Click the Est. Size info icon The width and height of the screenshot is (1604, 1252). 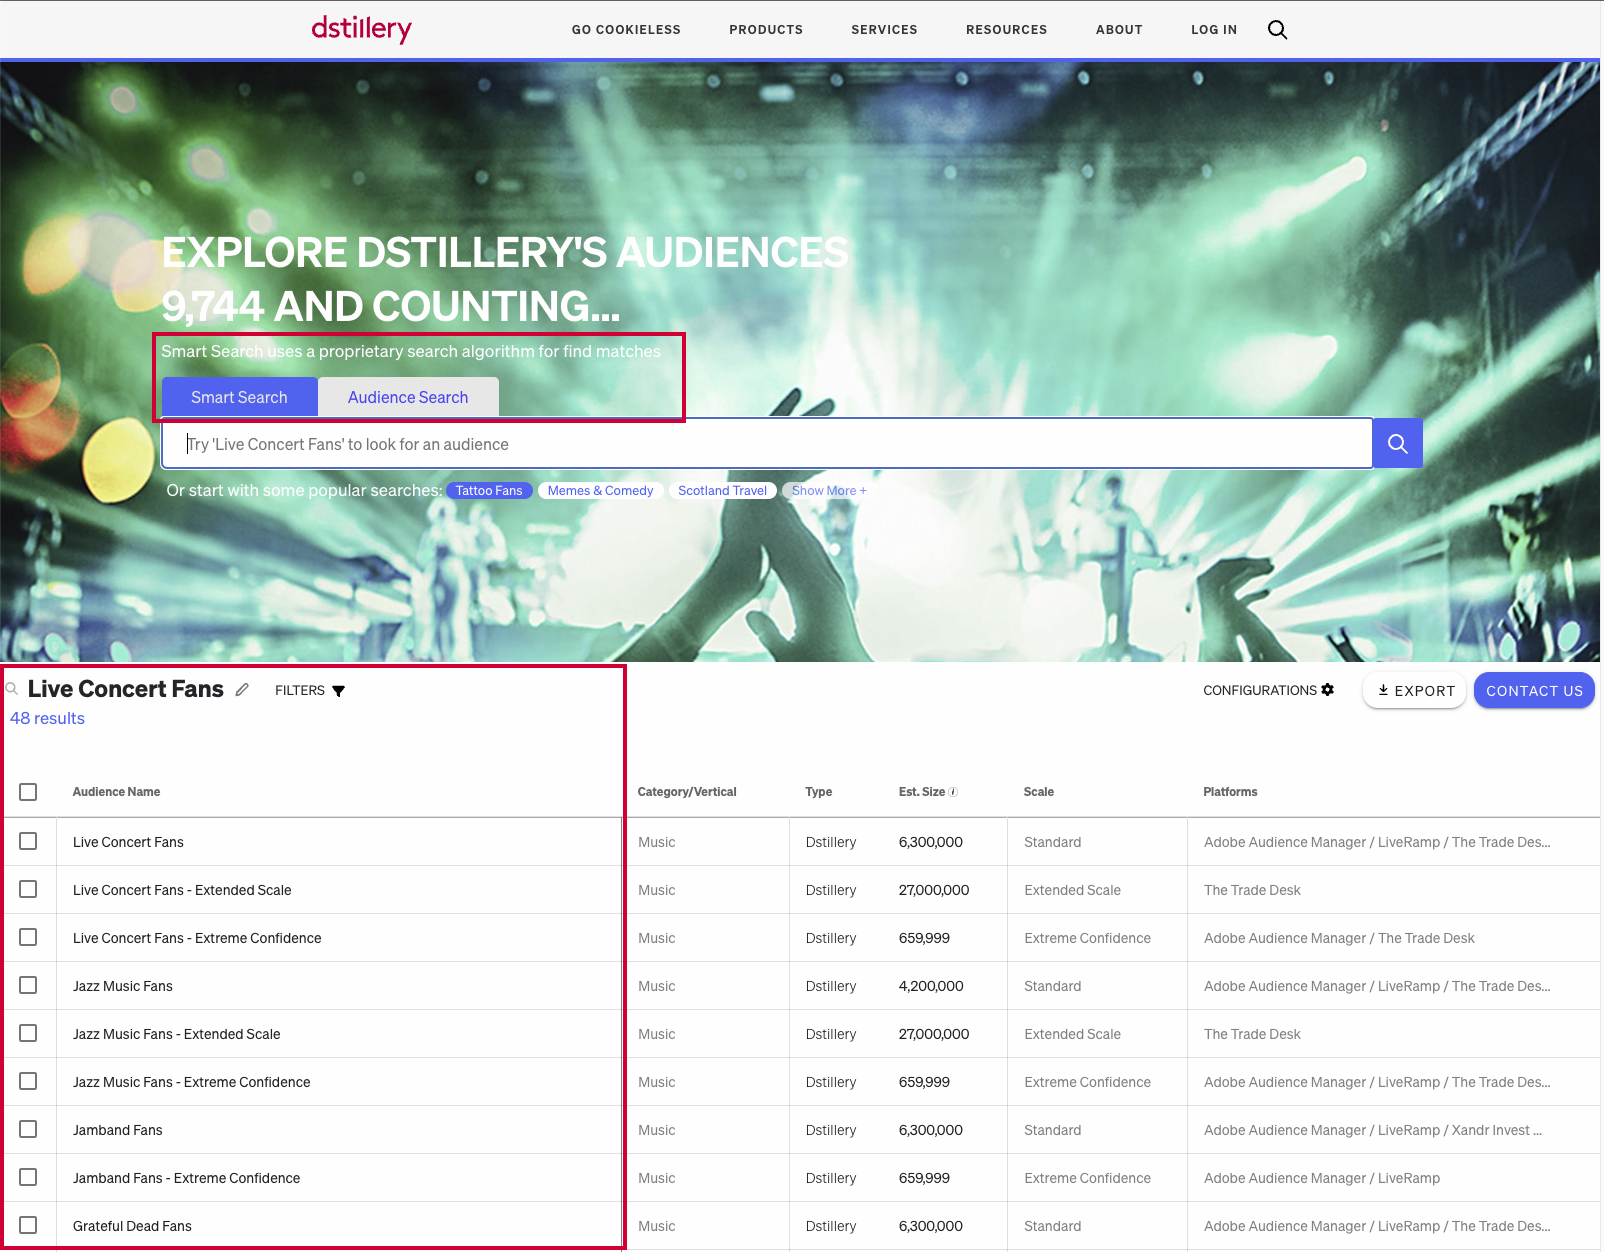(953, 792)
